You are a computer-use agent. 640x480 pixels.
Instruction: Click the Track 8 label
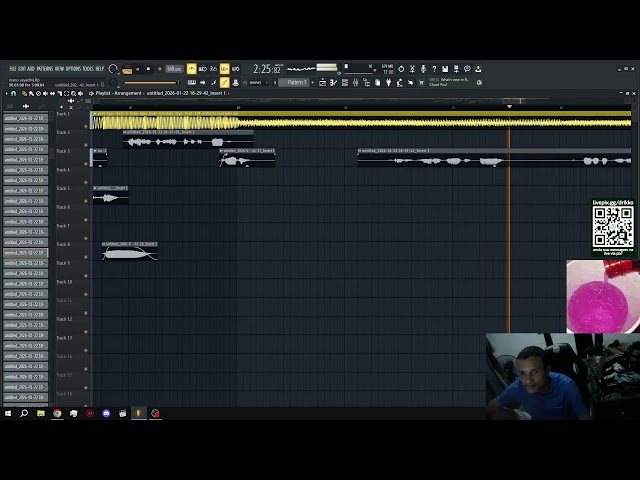click(63, 244)
